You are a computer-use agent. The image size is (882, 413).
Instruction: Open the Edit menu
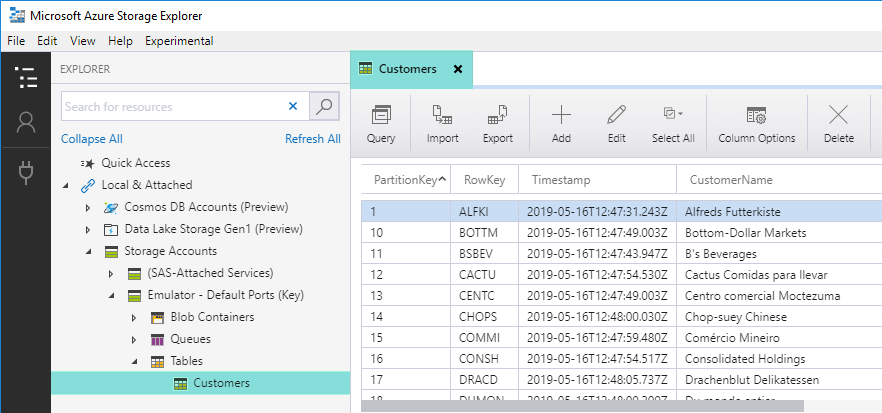click(47, 41)
